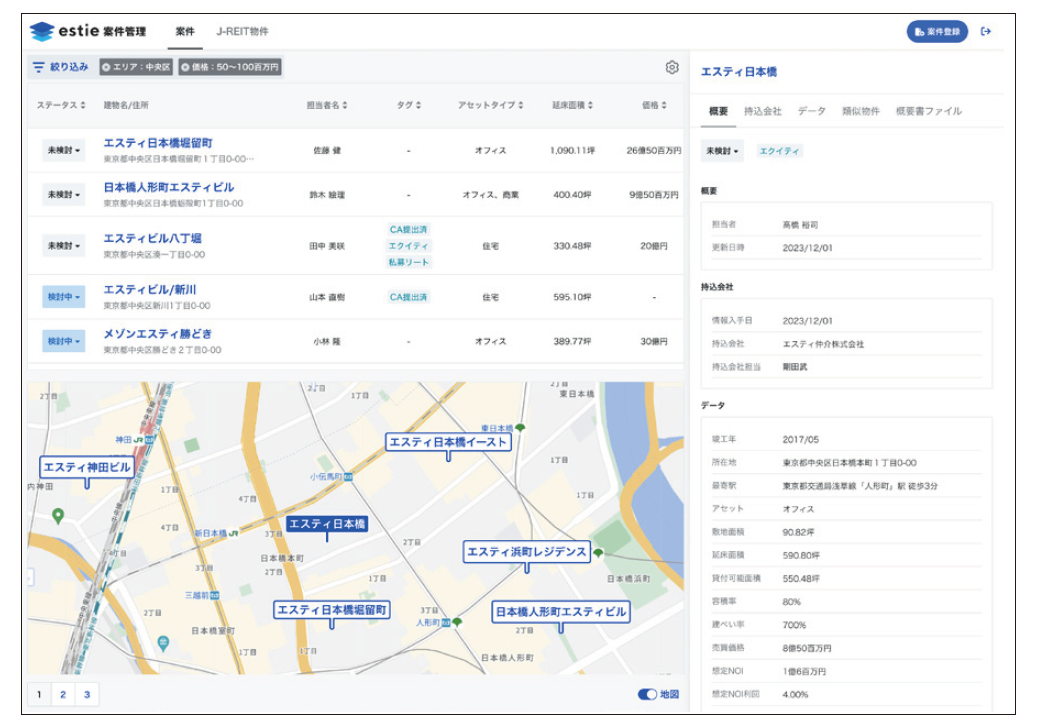Open the 持込会社 tab in details
1041x723 pixels.
(762, 111)
